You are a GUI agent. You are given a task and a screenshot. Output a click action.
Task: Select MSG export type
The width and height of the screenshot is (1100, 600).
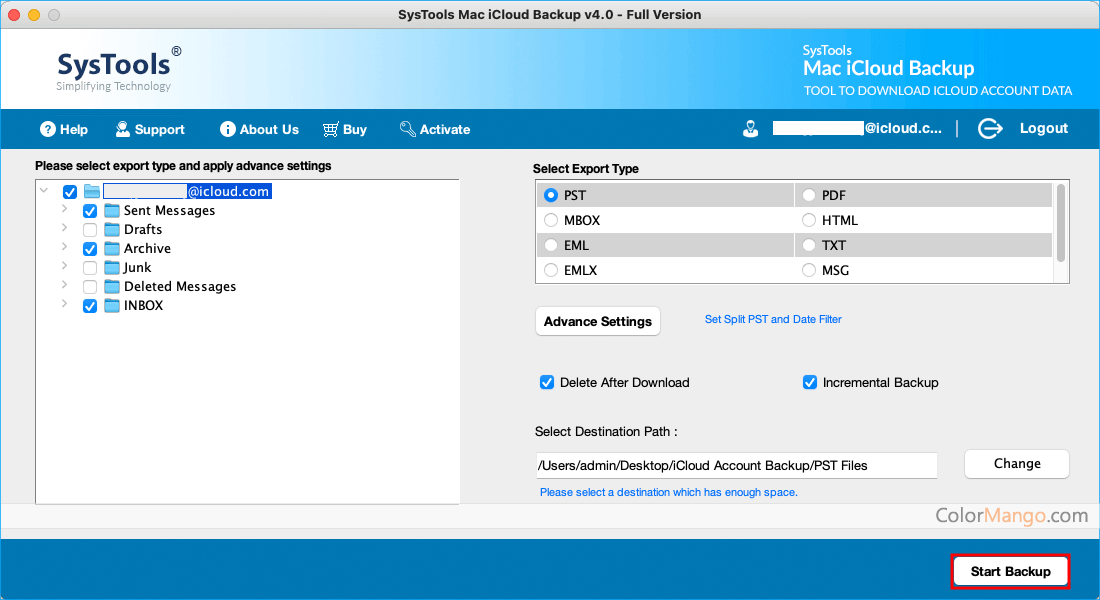point(809,270)
